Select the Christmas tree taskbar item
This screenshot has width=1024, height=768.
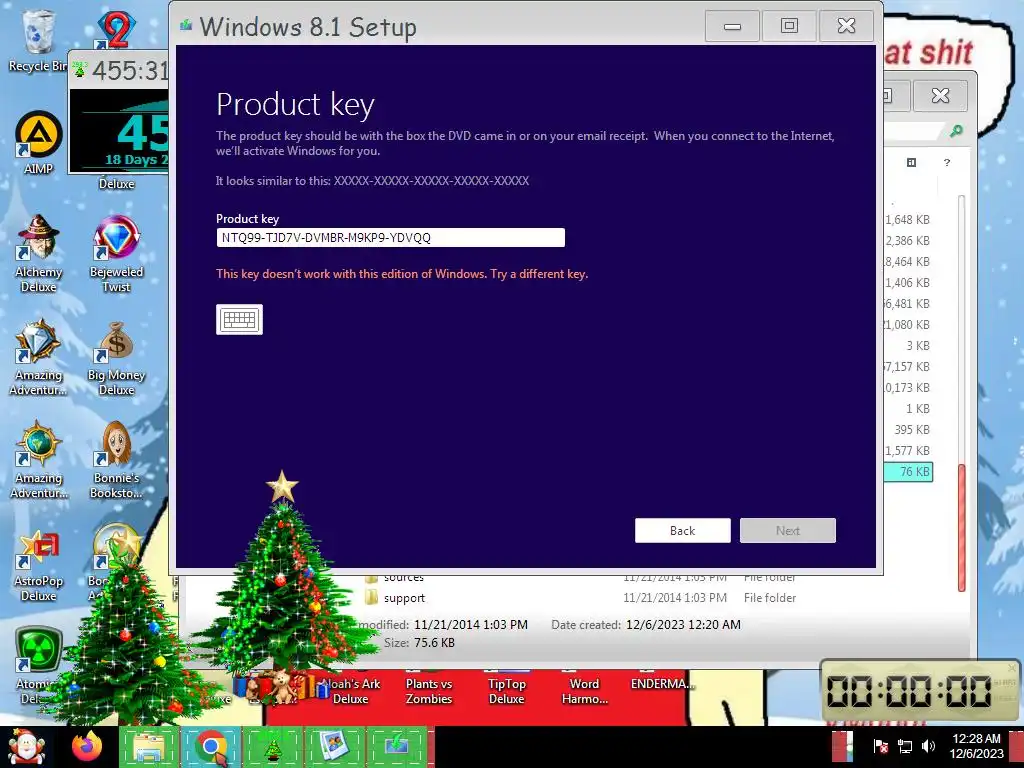tap(273, 747)
